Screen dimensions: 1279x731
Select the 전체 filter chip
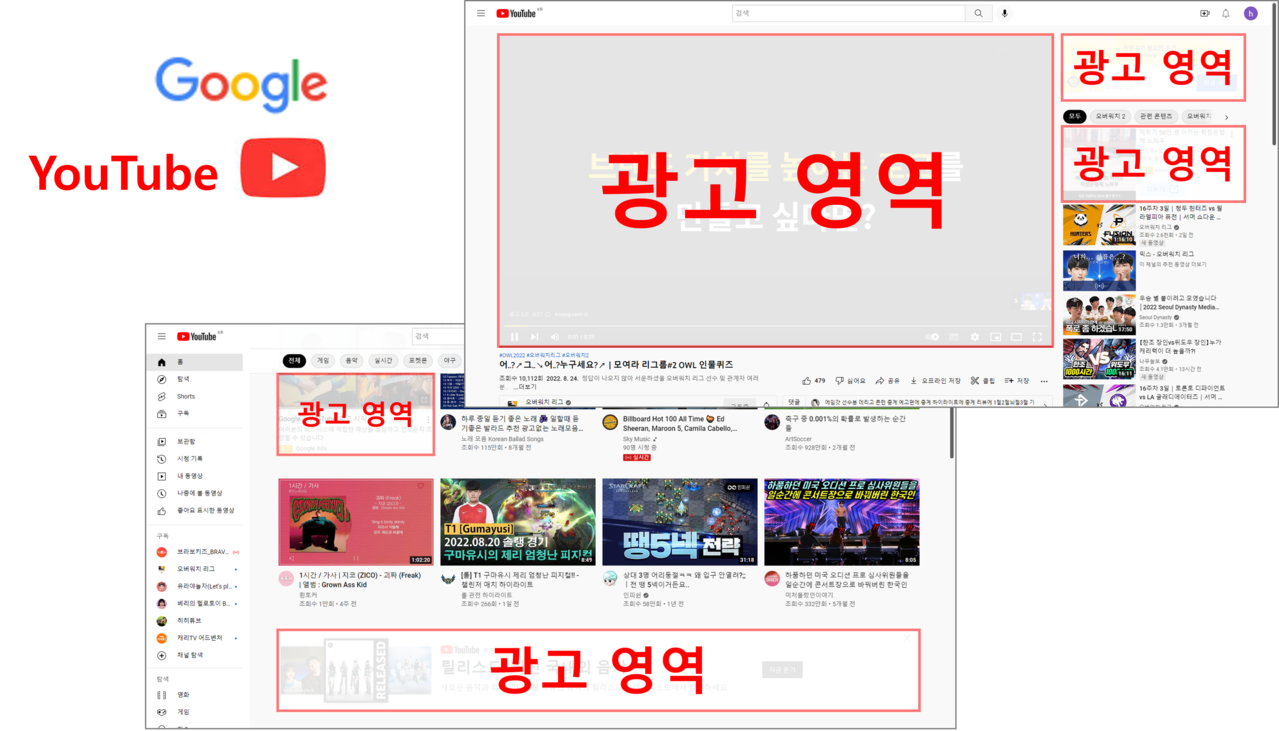294,361
